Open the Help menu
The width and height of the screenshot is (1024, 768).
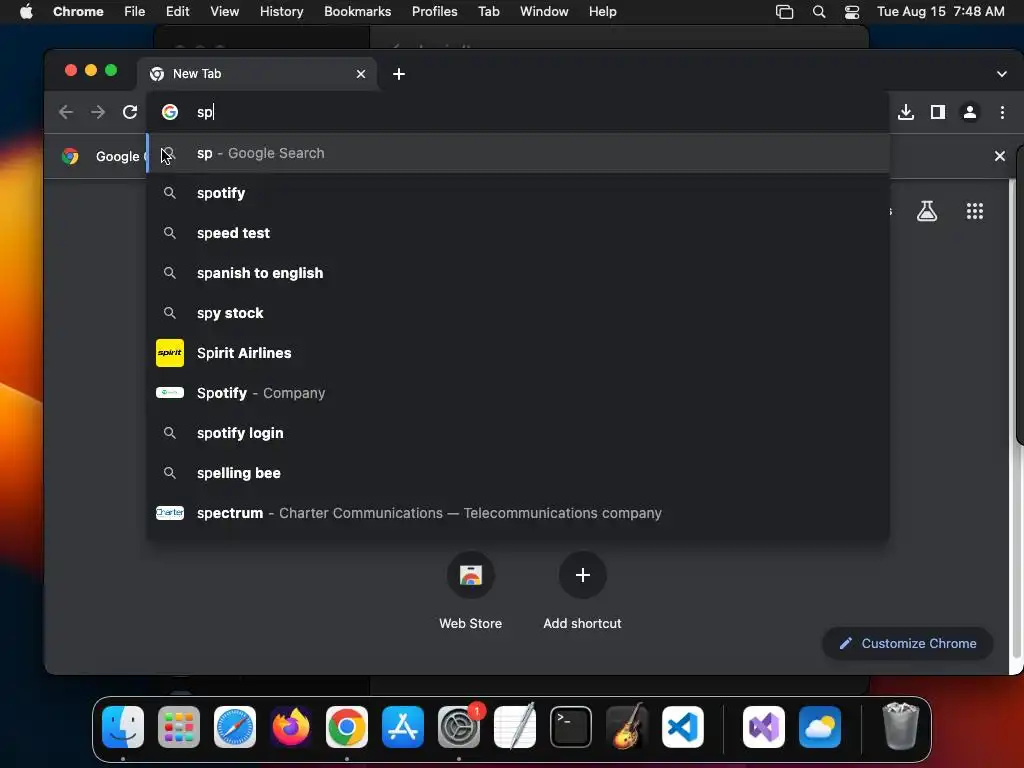[602, 11]
